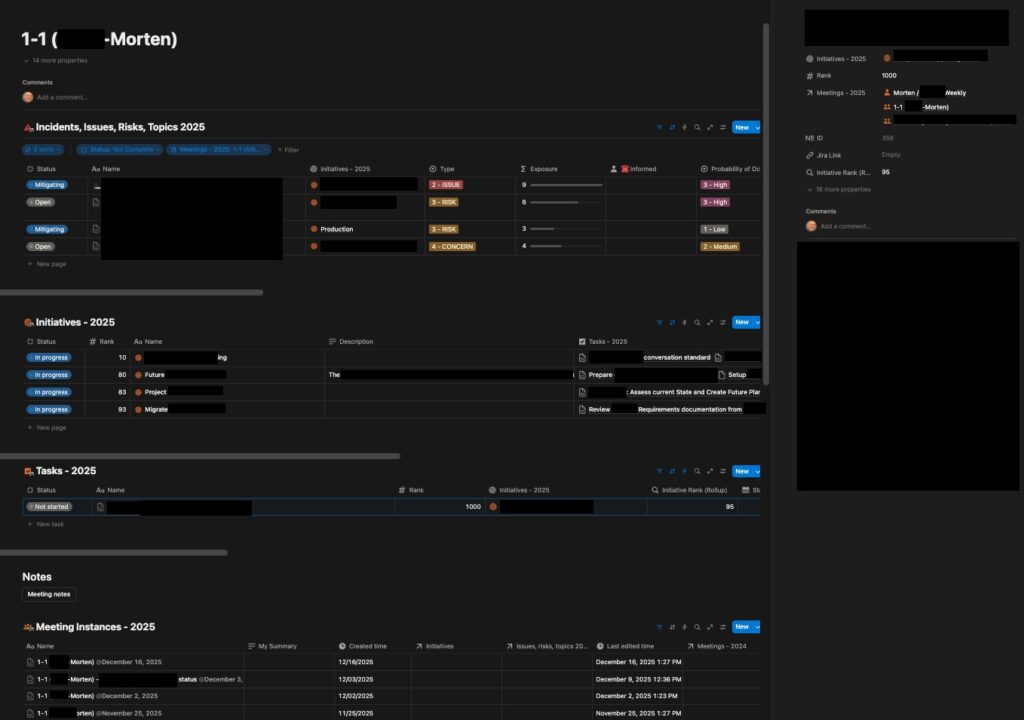Click the Exposure column header in Incidents table

pos(543,169)
